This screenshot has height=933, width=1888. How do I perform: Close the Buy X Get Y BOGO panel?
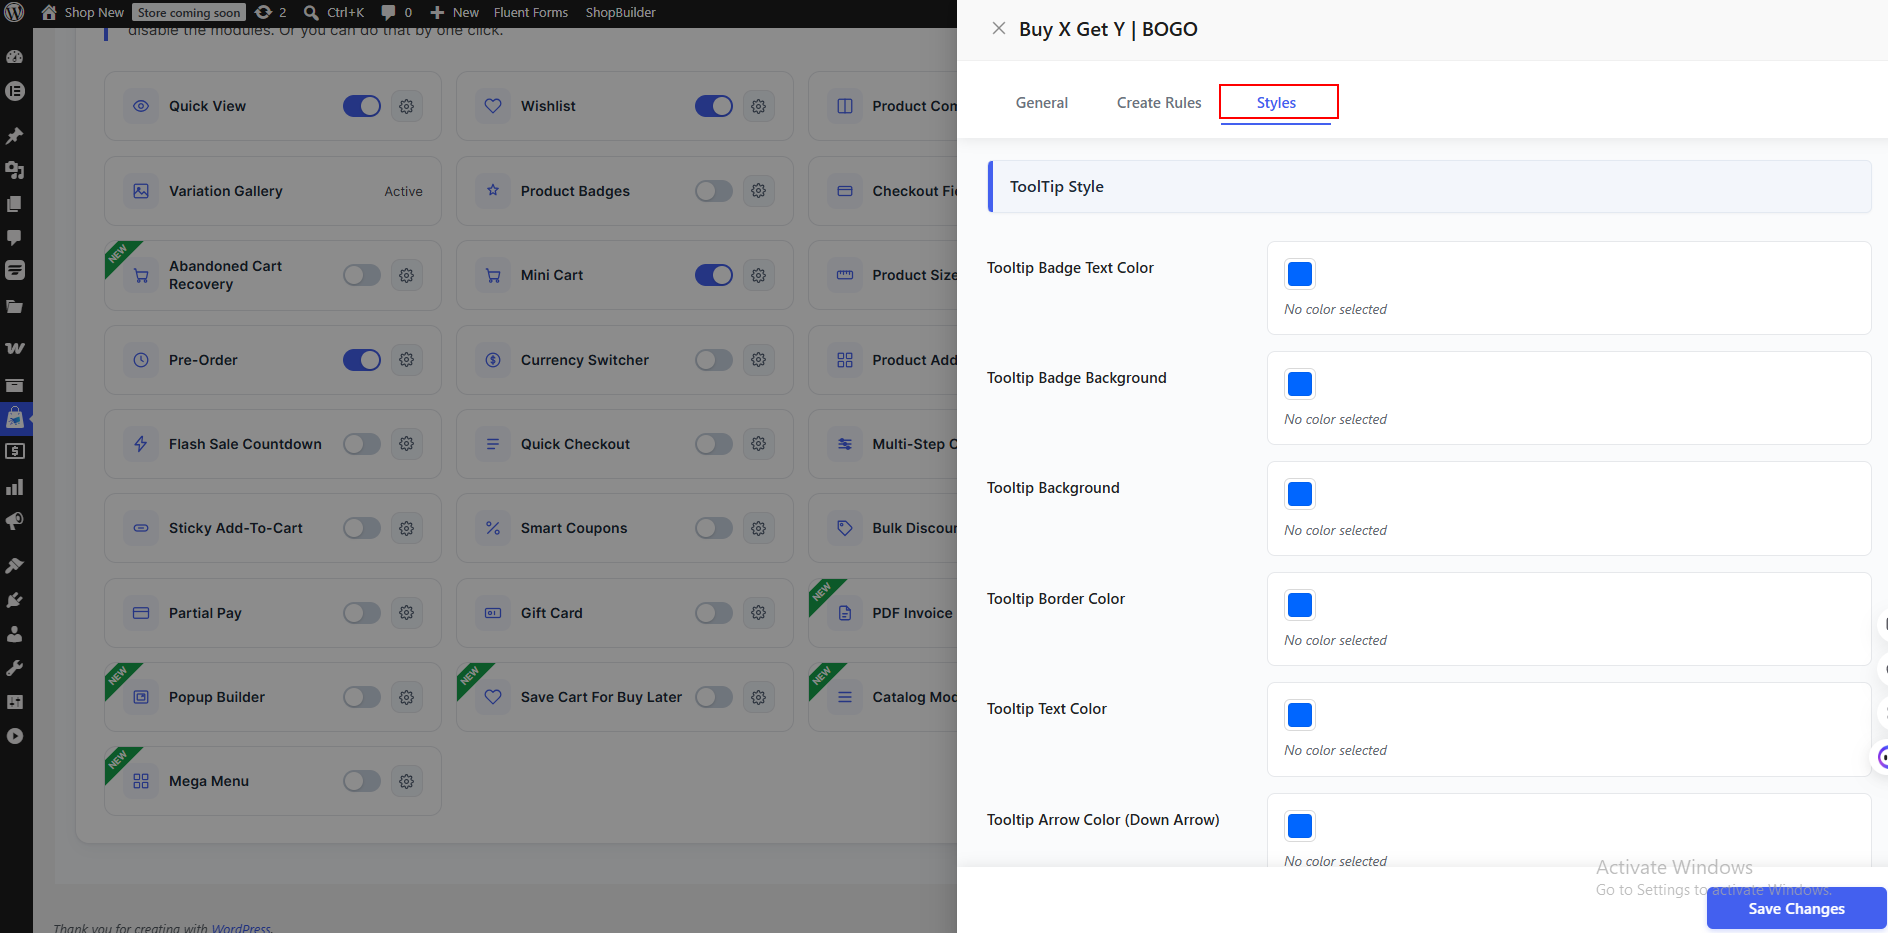pos(998,28)
